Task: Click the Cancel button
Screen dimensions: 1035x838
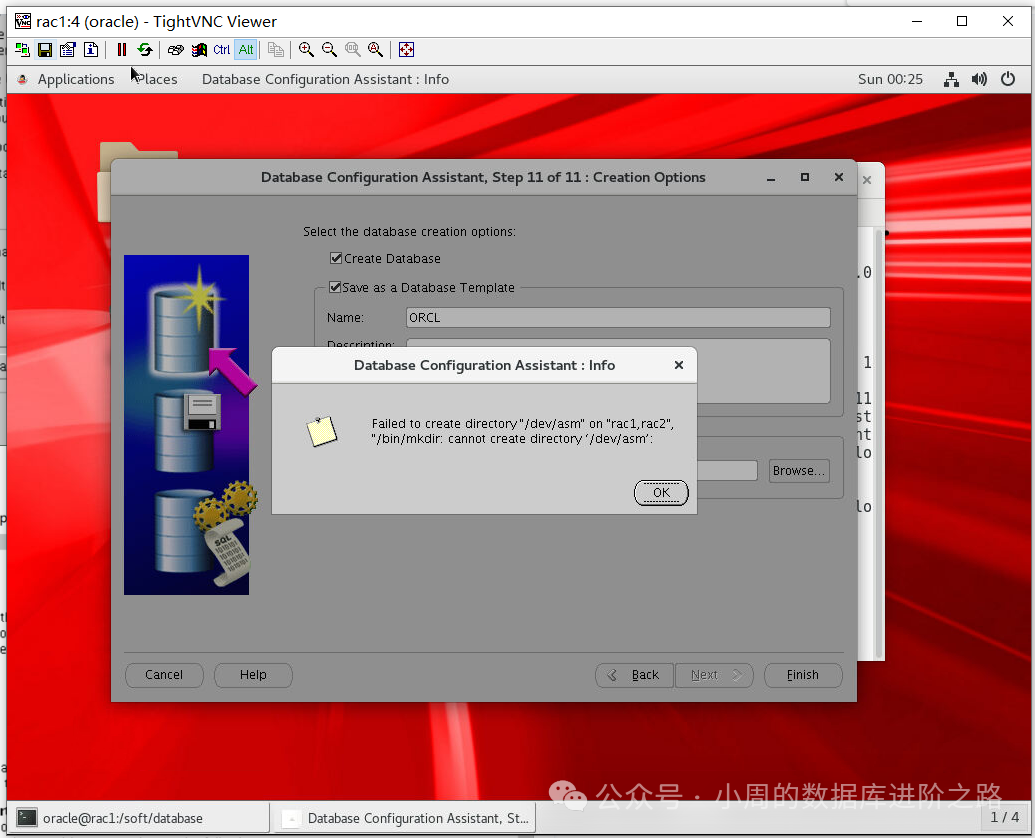Action: [x=164, y=675]
